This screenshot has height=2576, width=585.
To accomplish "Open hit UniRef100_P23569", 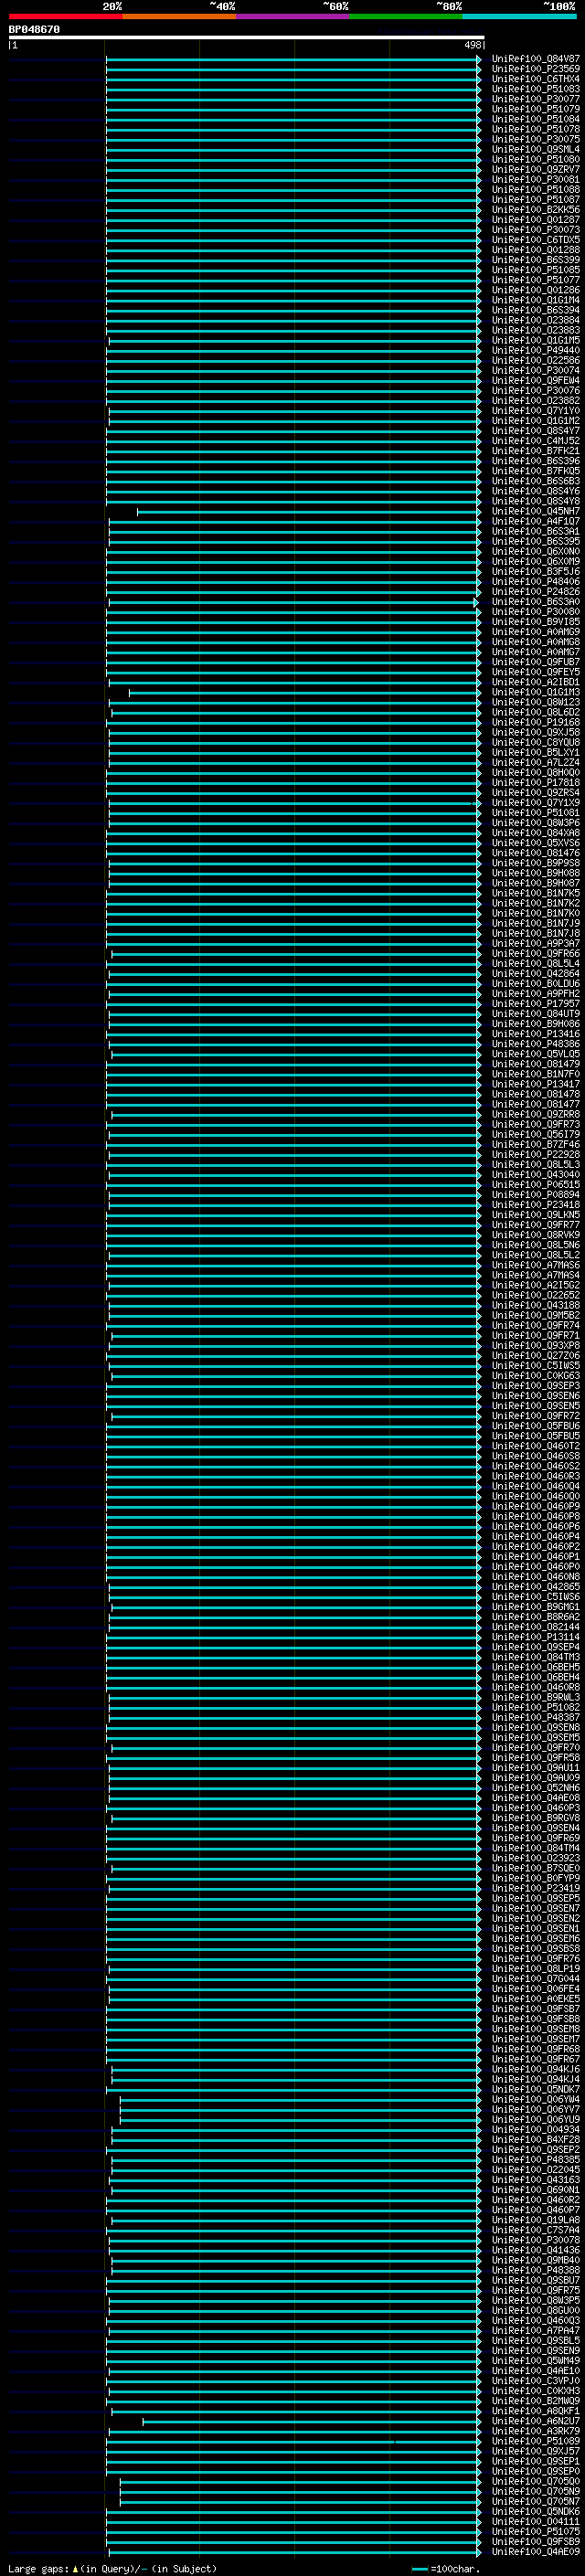I will (536, 69).
